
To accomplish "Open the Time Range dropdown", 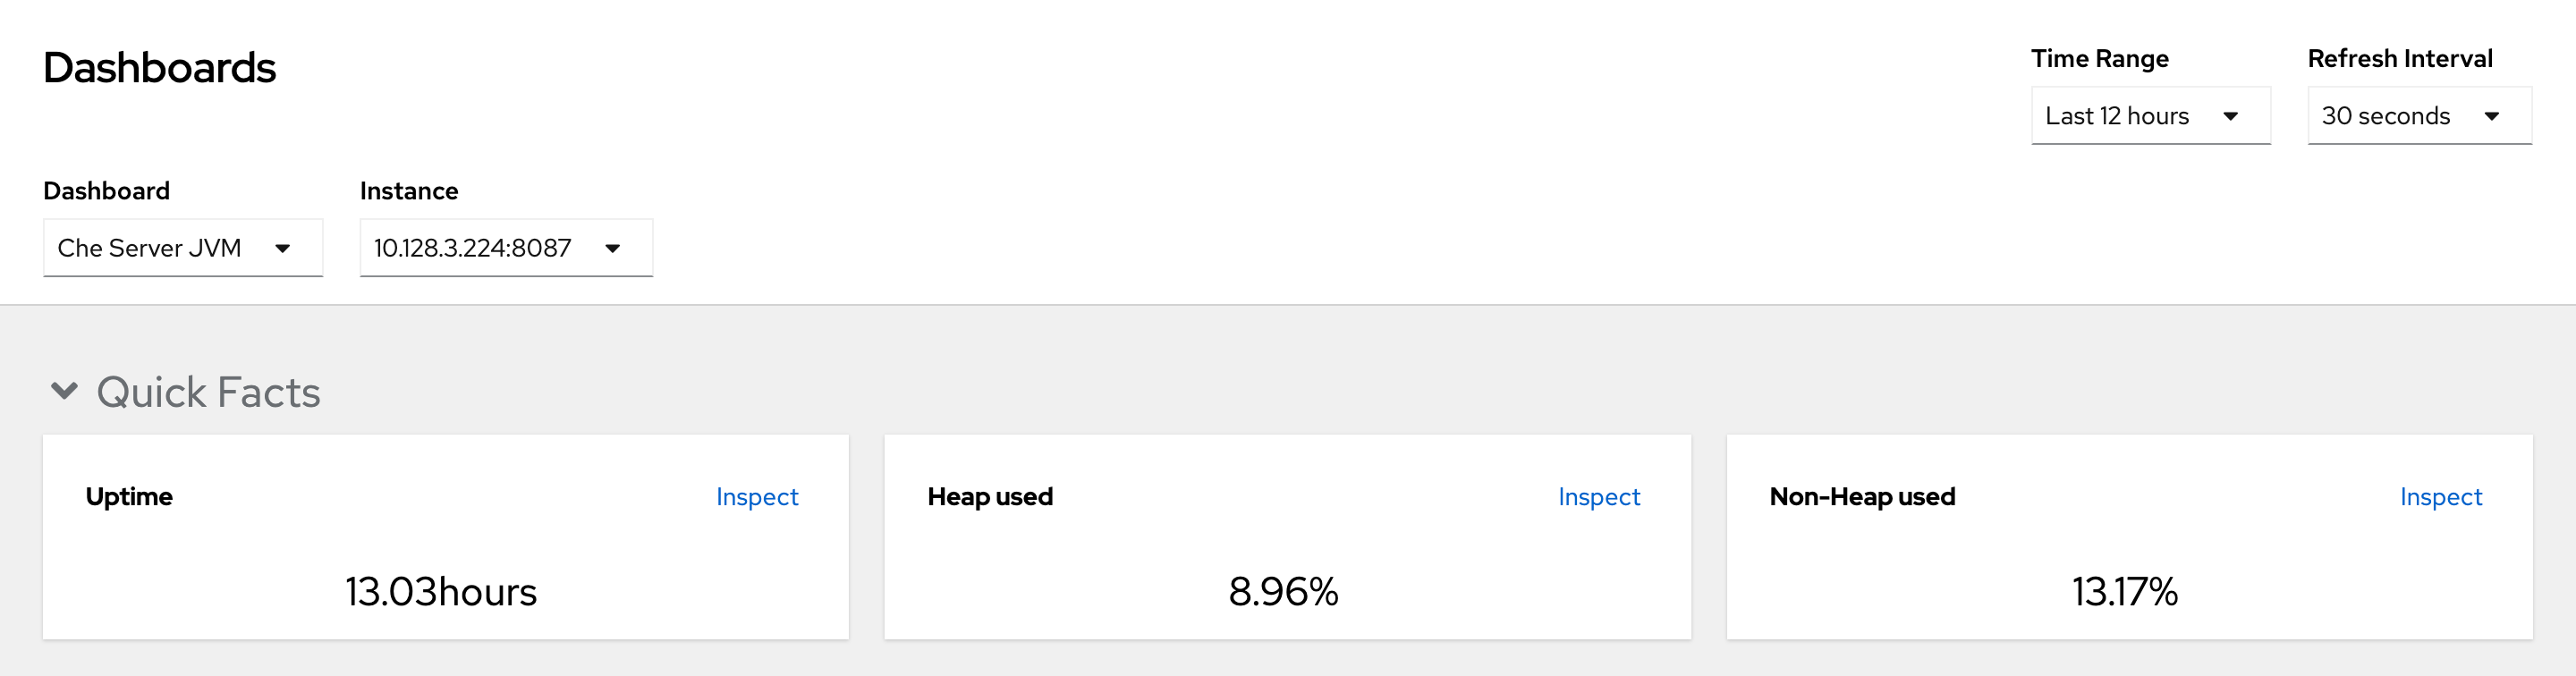I will click(x=2149, y=116).
